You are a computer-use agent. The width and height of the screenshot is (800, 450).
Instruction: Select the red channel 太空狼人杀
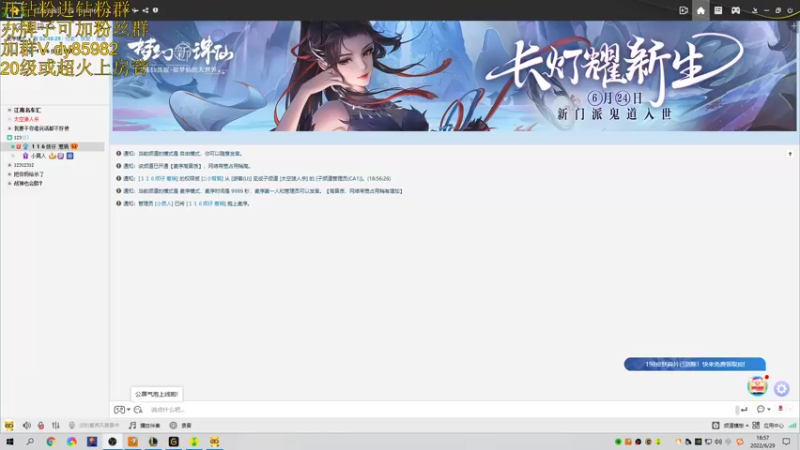point(26,119)
